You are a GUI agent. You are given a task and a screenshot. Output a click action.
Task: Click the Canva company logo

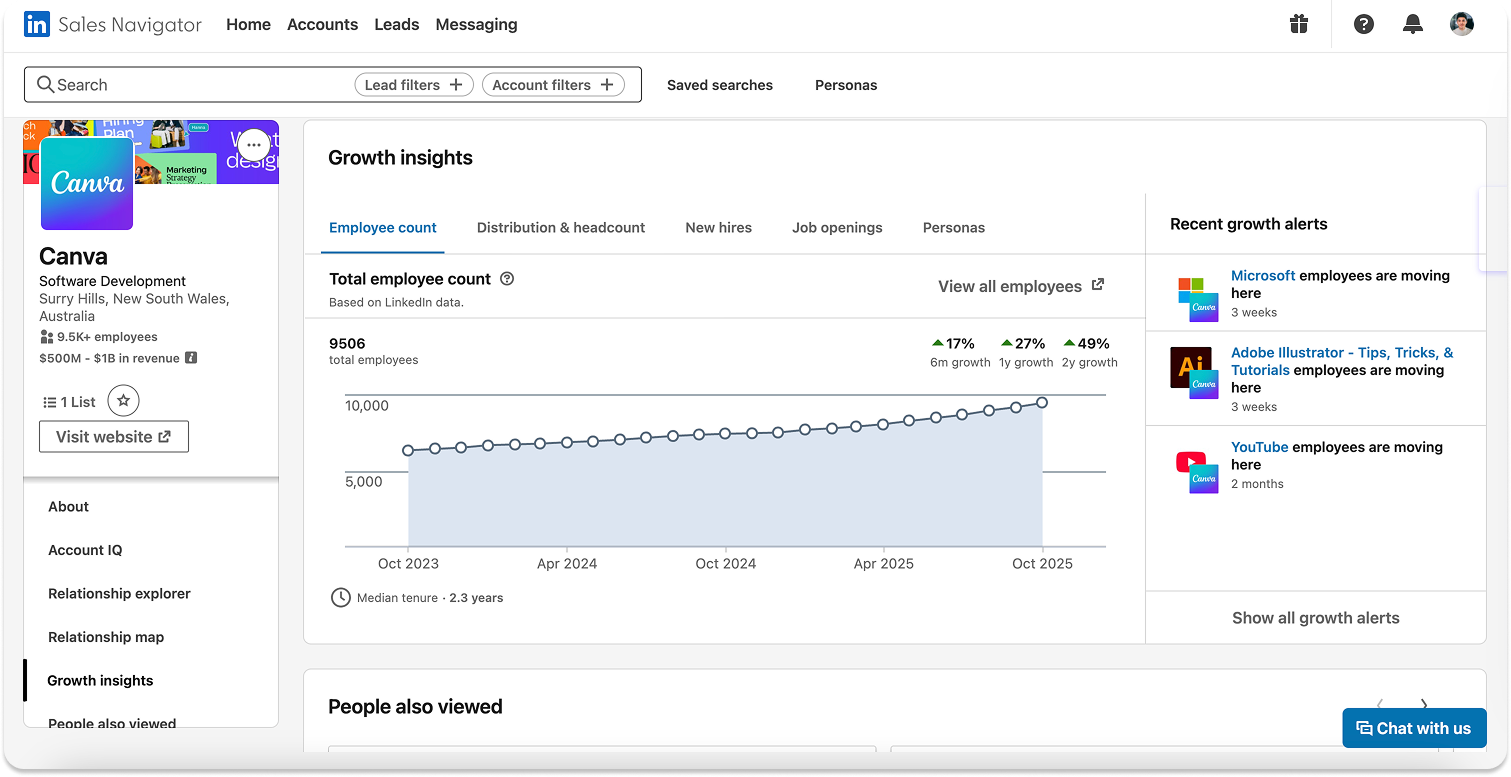[x=87, y=183]
